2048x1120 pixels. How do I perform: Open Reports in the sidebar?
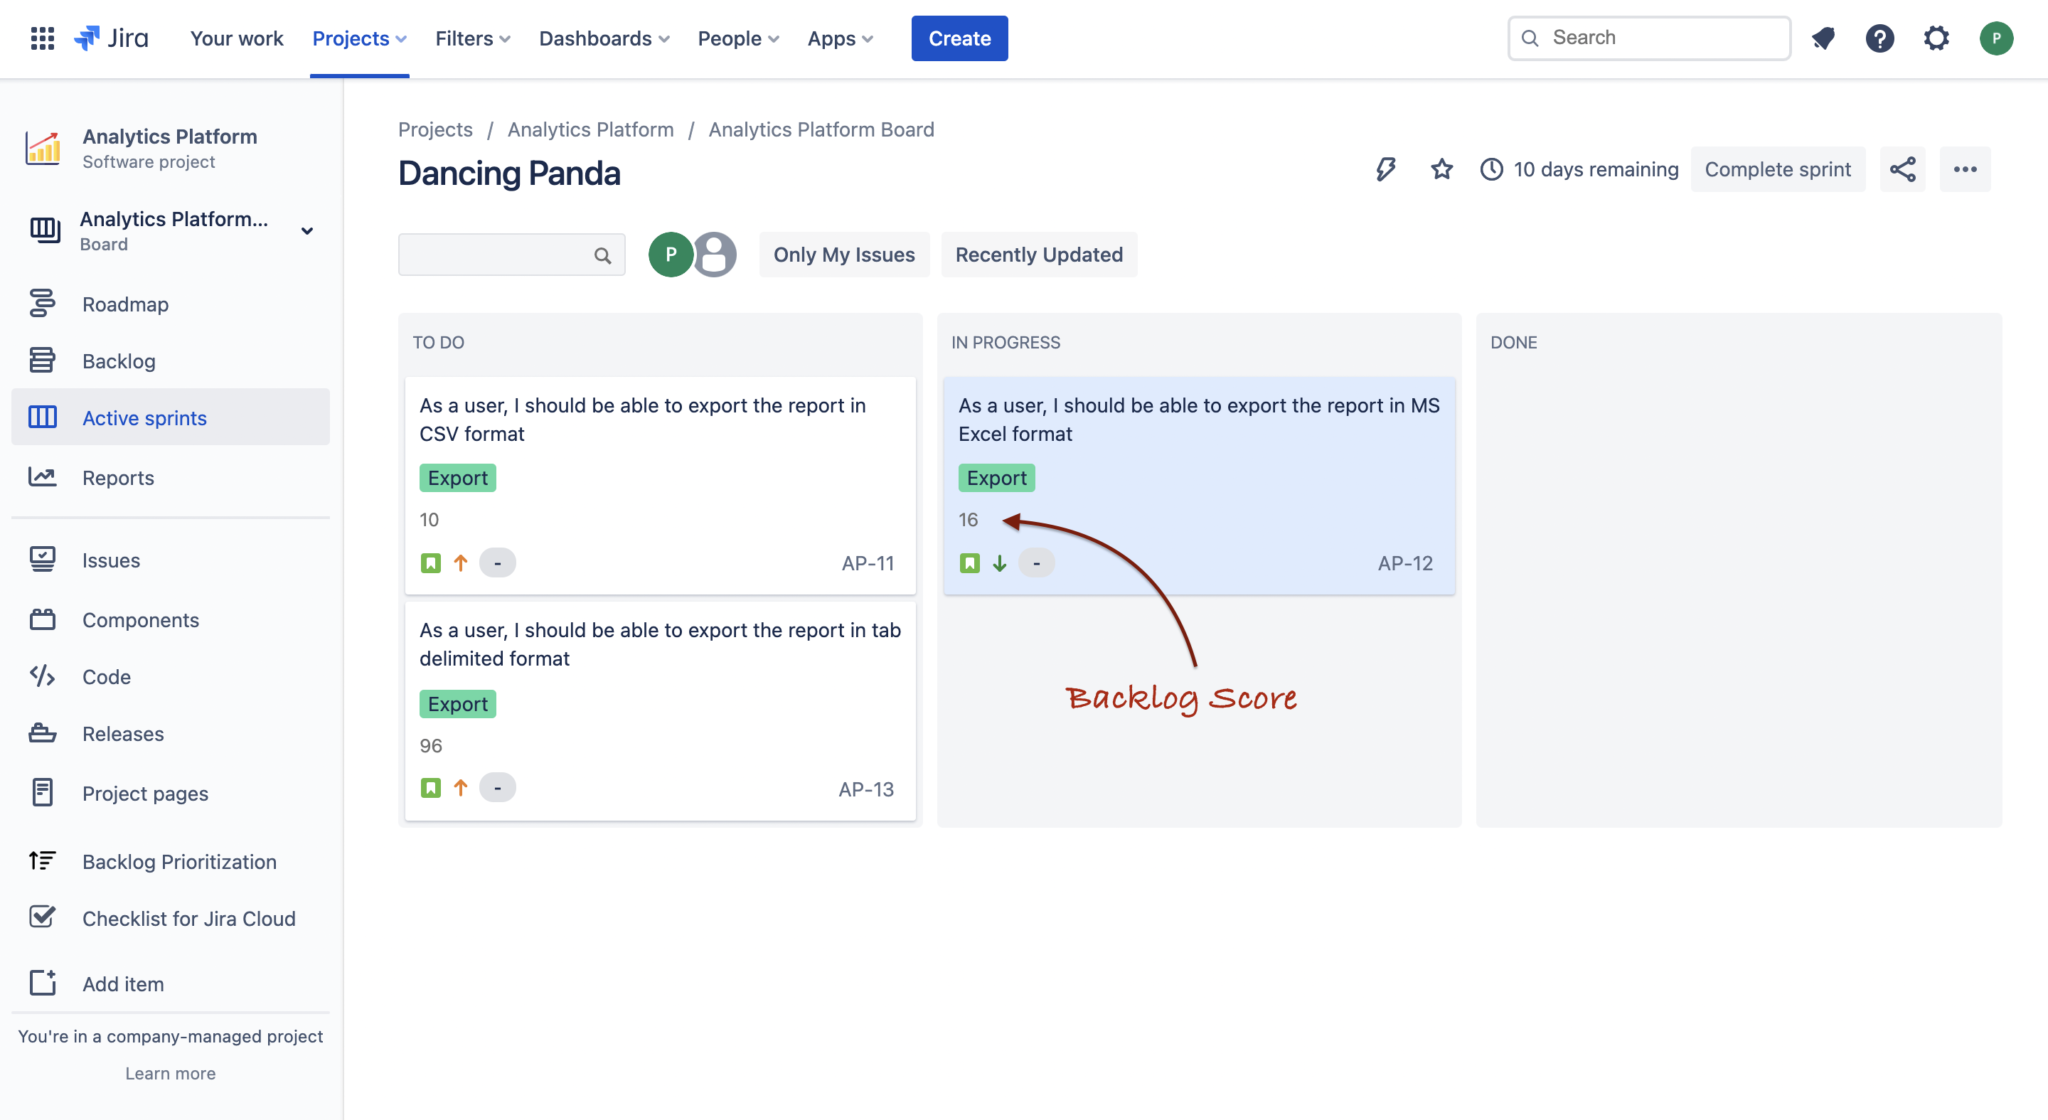coord(118,478)
